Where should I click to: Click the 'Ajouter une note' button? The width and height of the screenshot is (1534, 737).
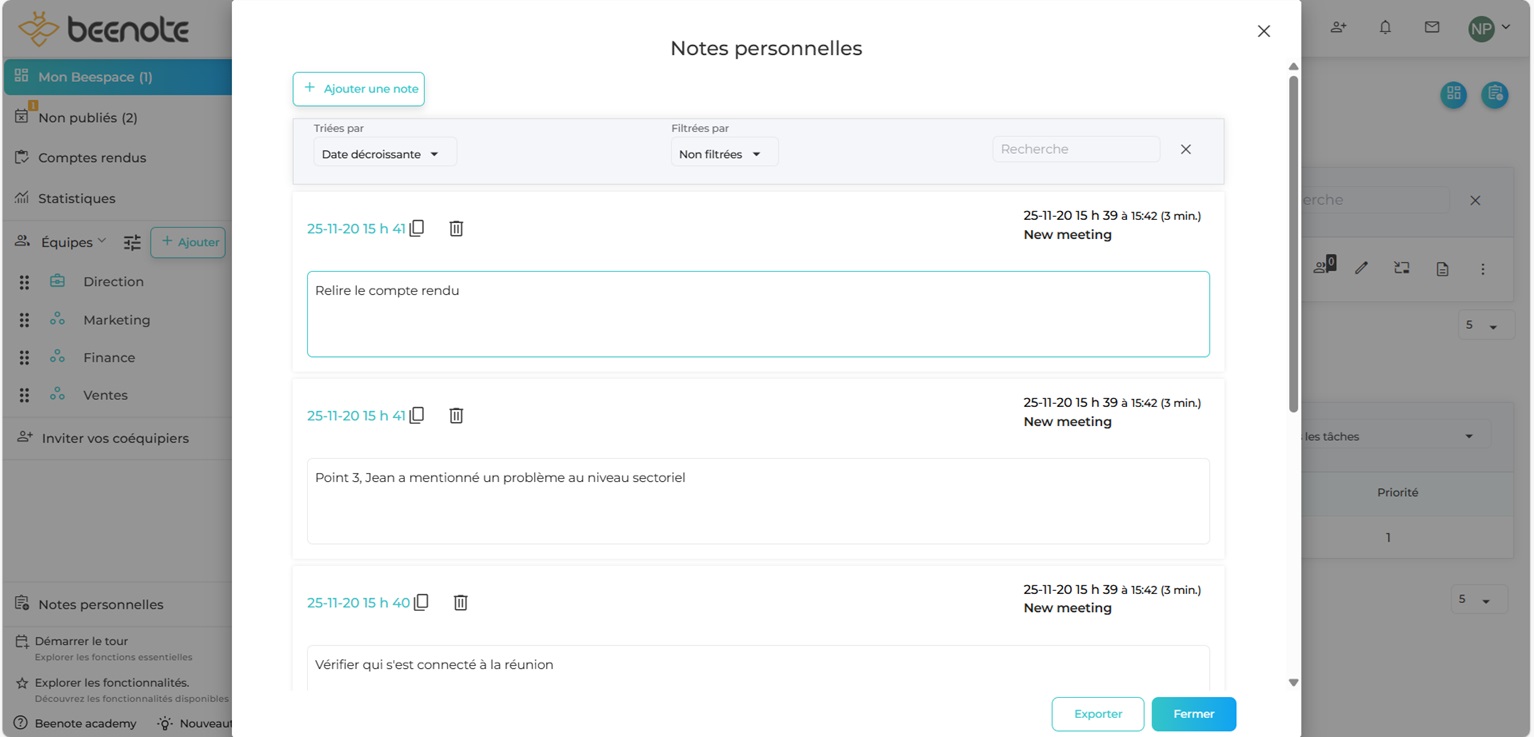pos(358,89)
